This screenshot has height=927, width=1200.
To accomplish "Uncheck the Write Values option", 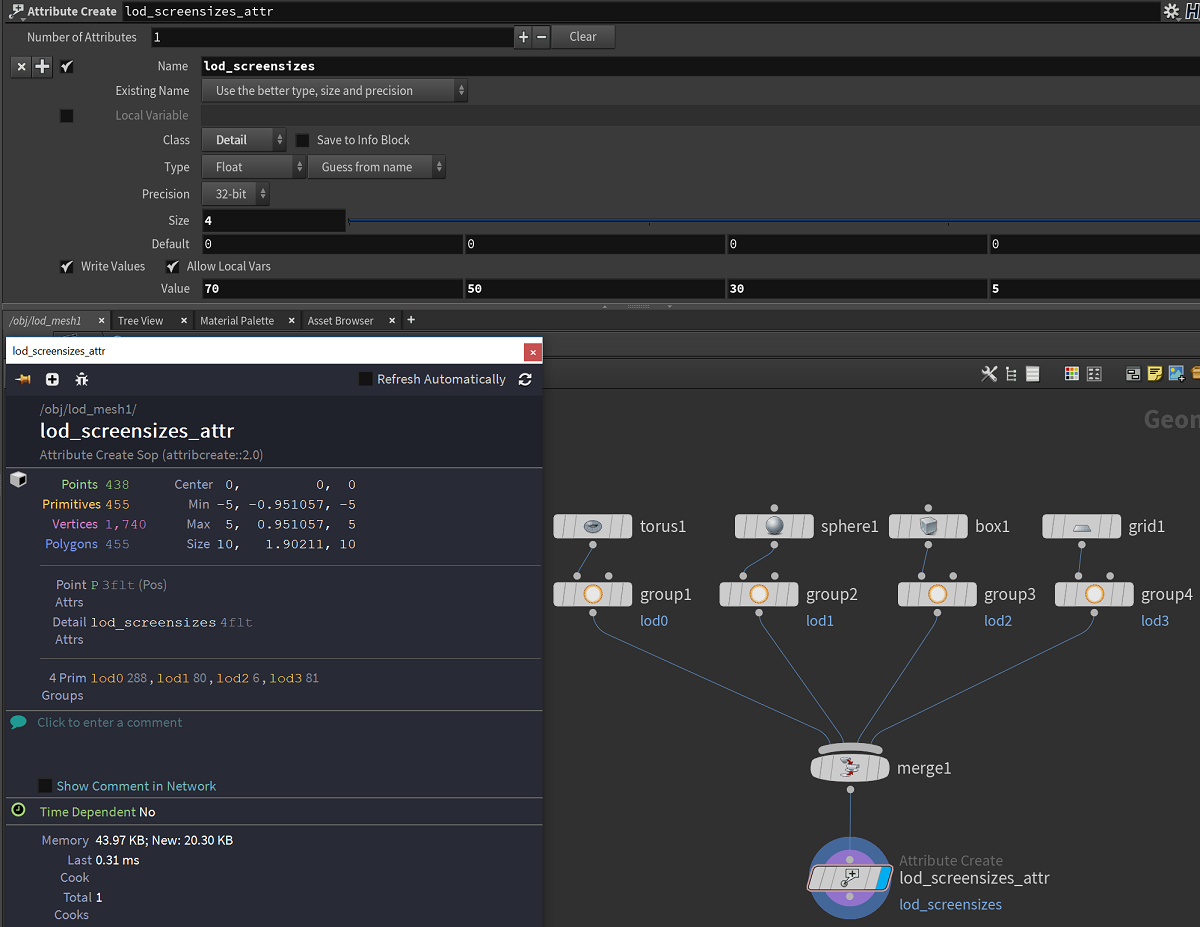I will [x=67, y=267].
